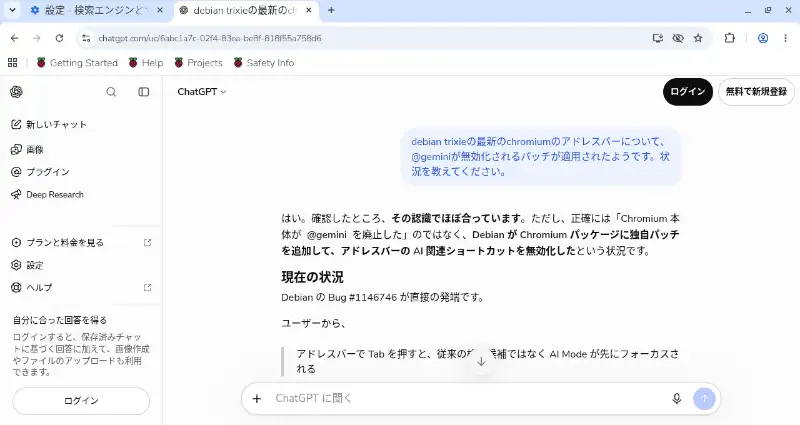Click the ChatGPT logo in sidebar
This screenshot has width=800, height=425.
click(x=16, y=92)
